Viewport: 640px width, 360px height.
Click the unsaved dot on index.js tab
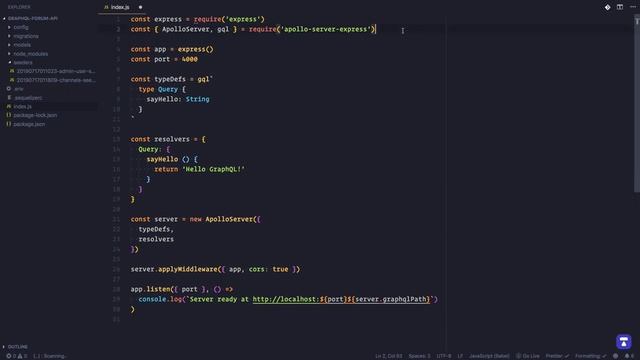(x=140, y=7)
